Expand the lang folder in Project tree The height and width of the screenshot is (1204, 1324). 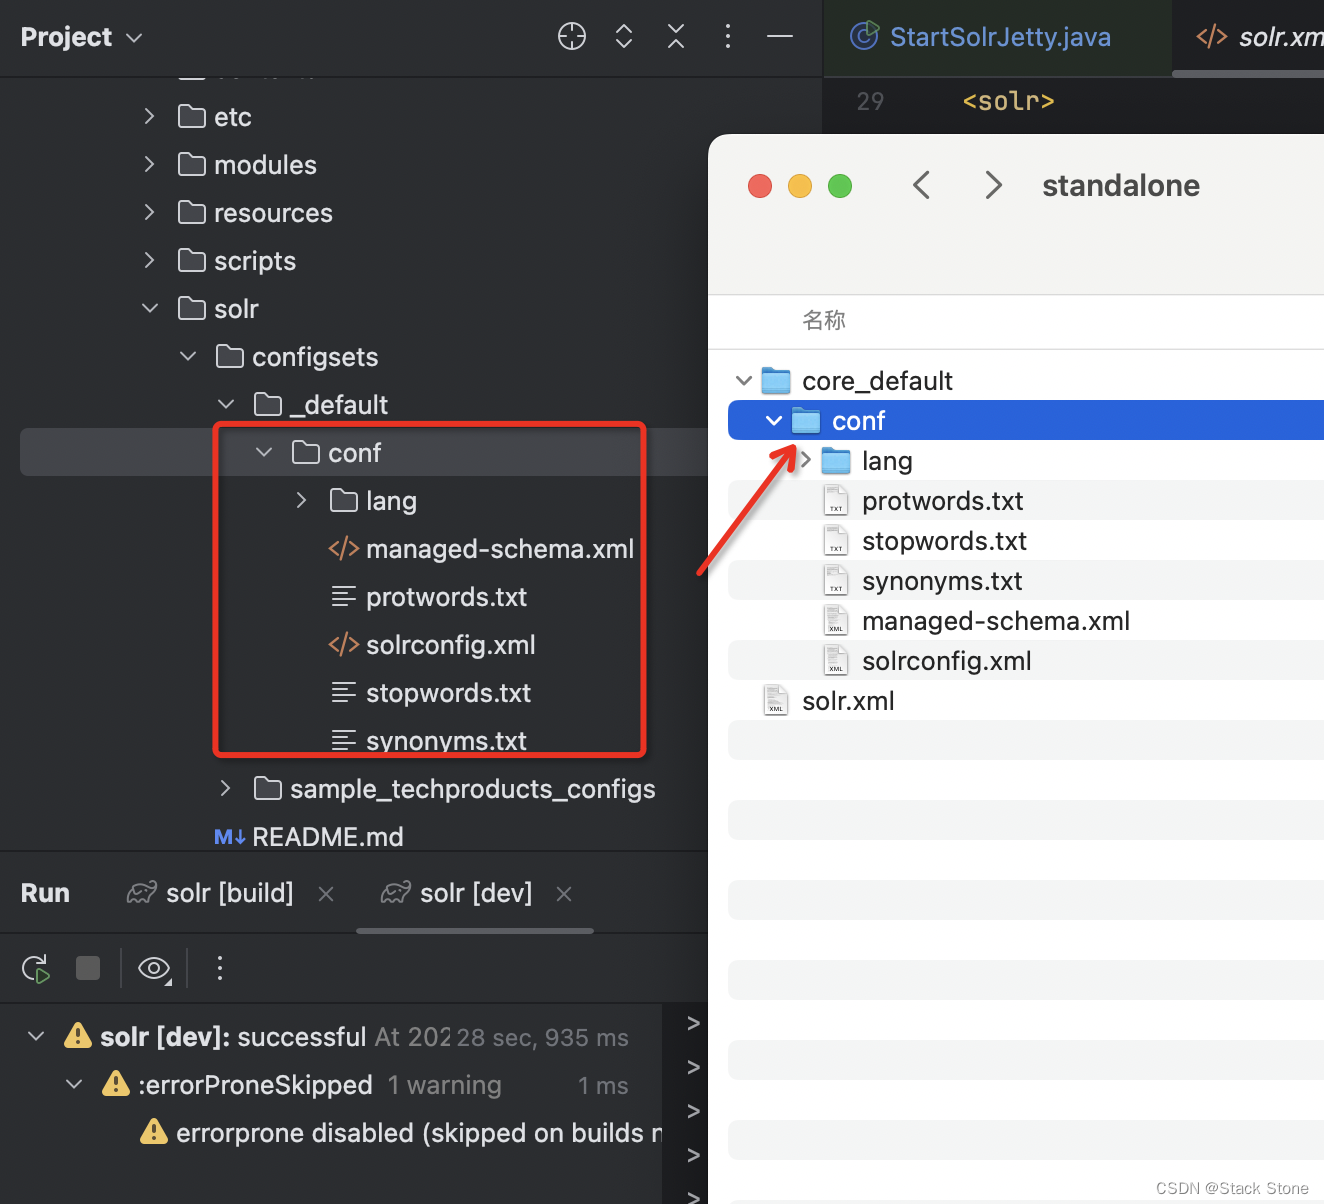[x=301, y=500]
